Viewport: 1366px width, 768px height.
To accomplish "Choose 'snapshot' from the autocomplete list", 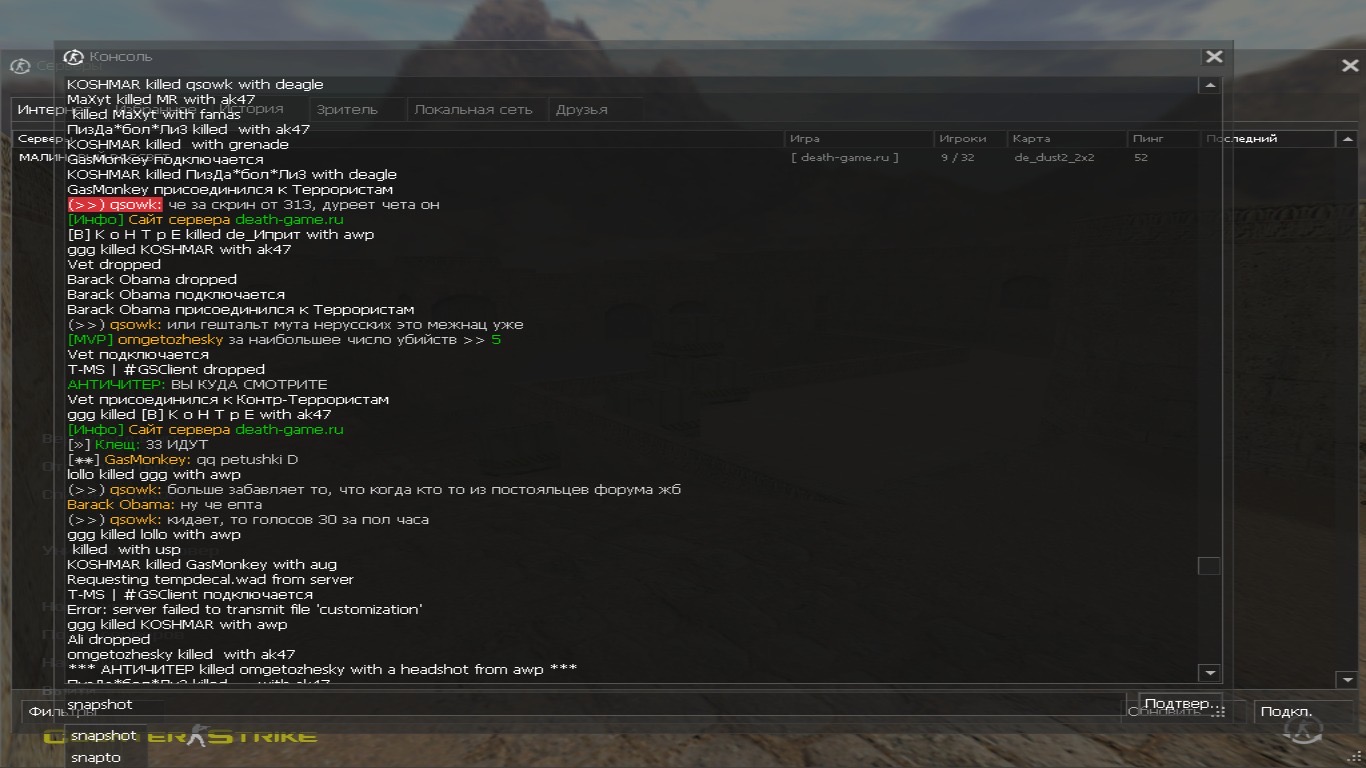I will [x=104, y=735].
